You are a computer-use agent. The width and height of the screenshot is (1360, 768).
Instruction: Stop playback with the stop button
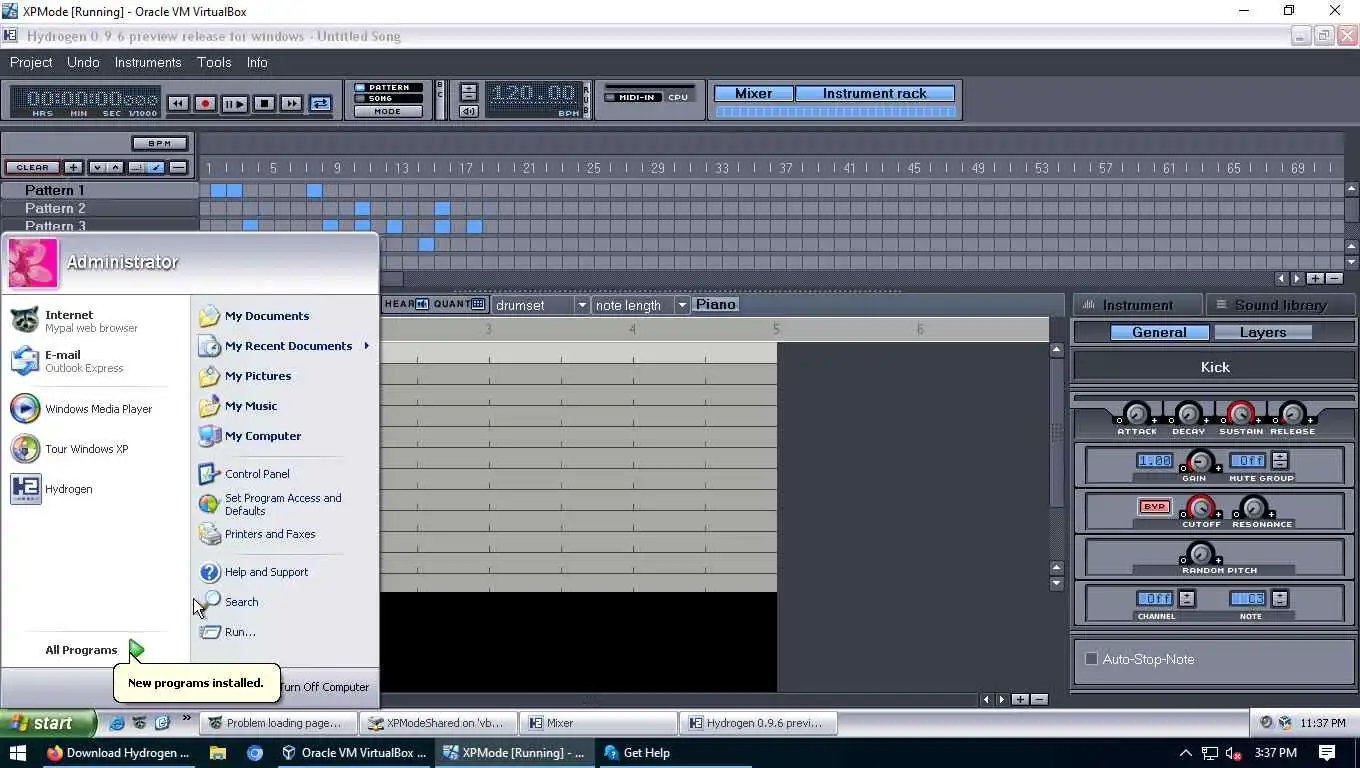click(x=264, y=103)
